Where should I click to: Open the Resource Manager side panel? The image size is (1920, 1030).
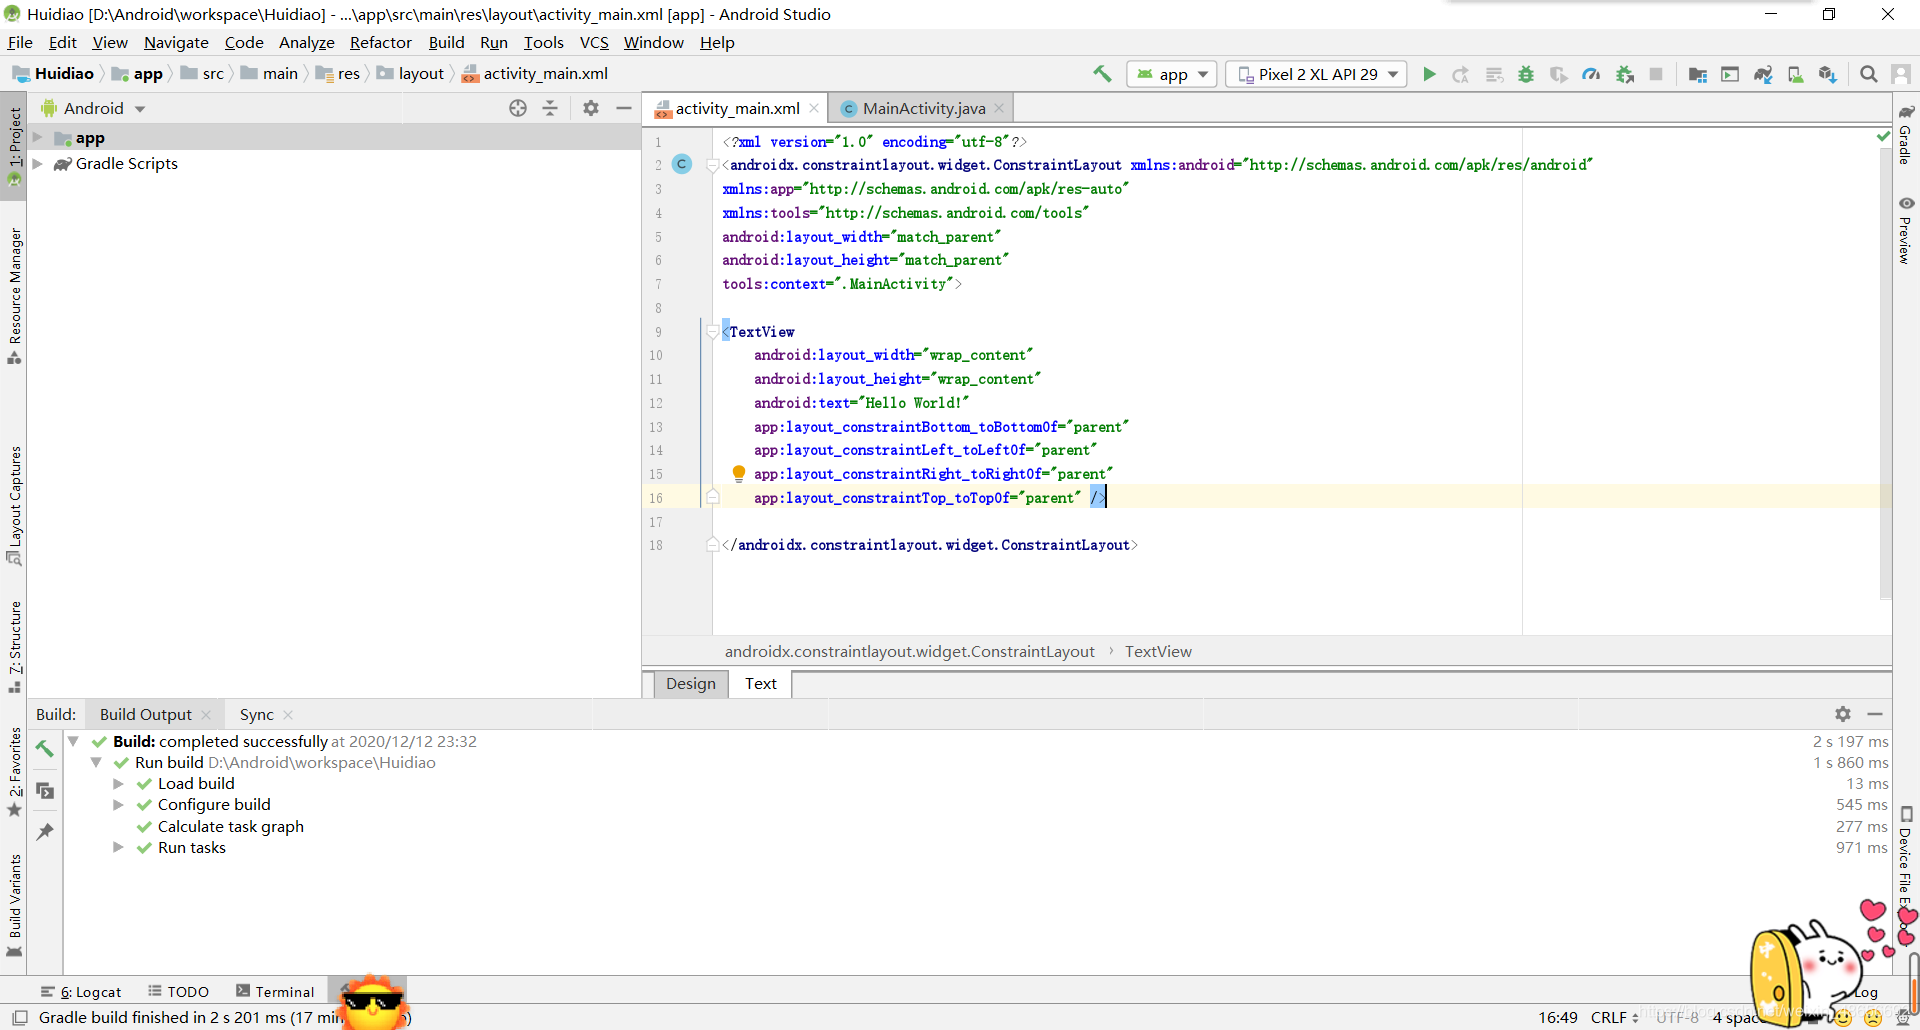tap(14, 296)
